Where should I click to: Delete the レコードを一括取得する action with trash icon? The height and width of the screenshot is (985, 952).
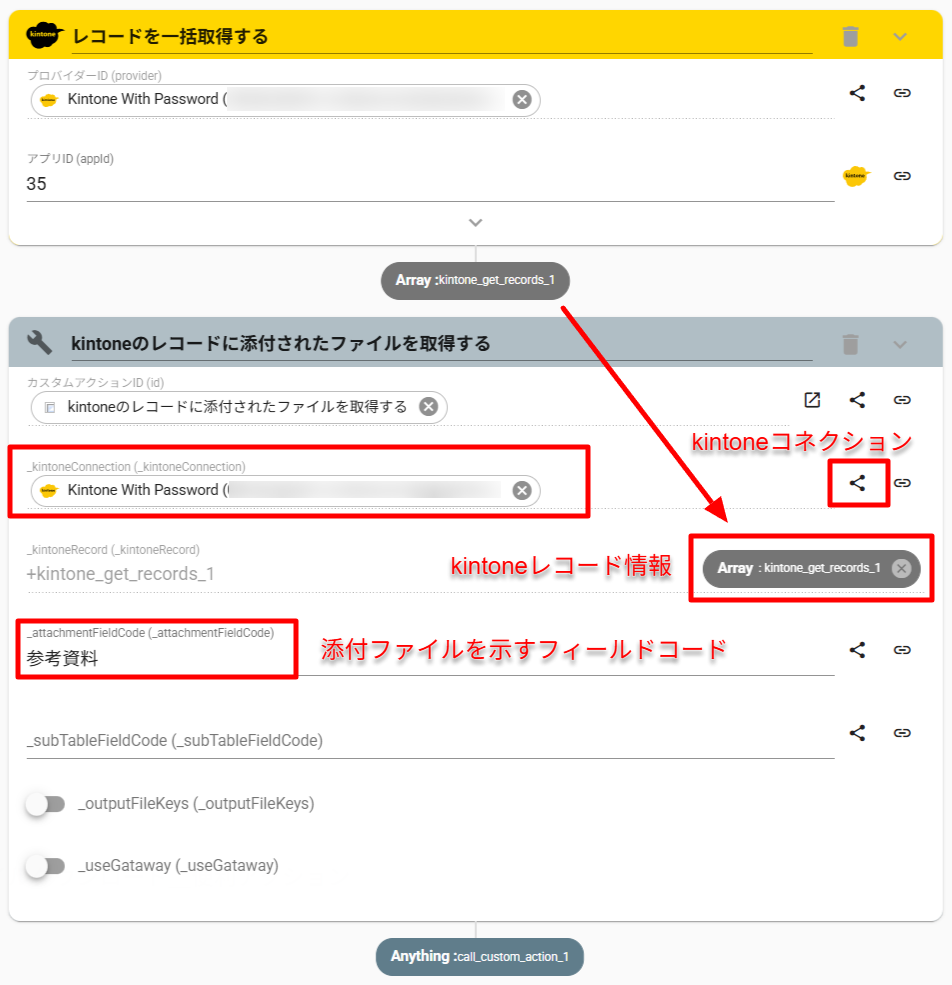pos(850,37)
